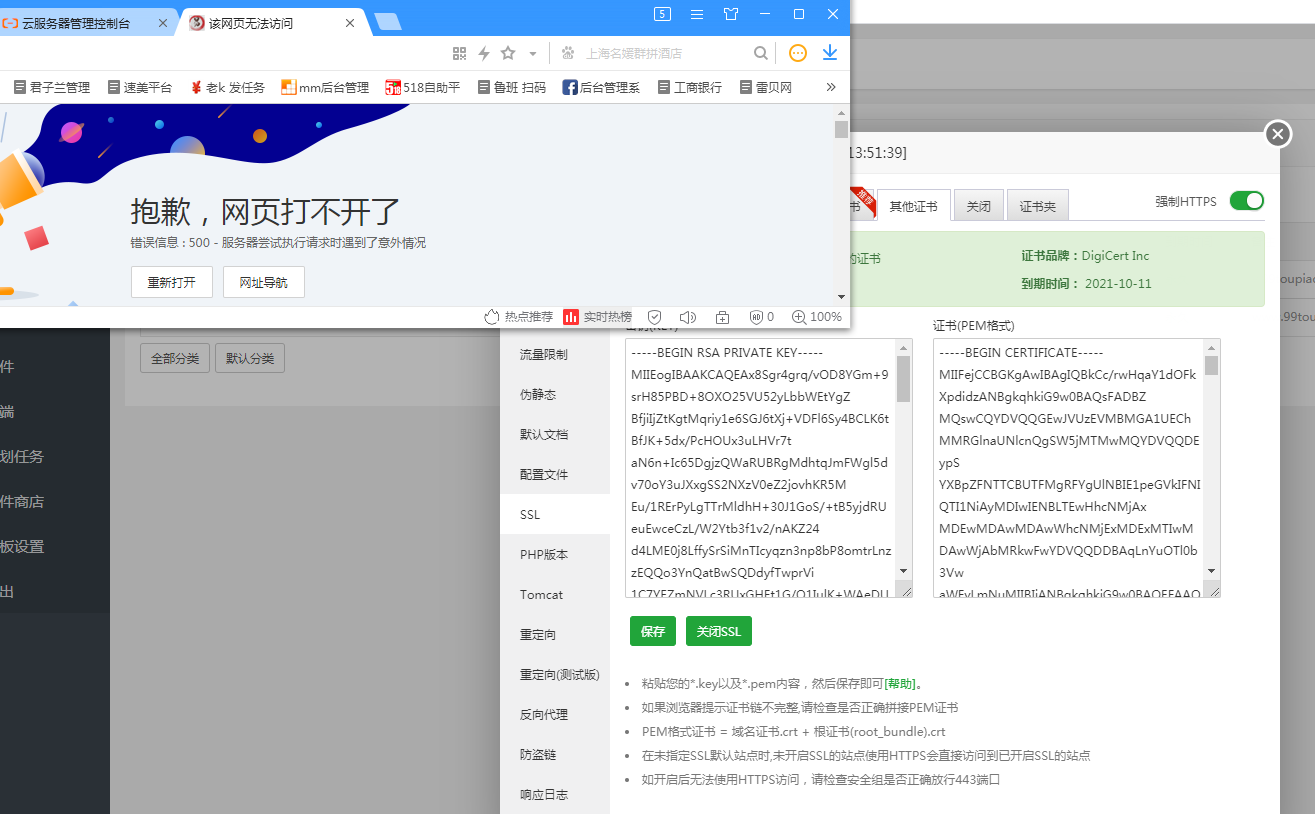Mute sound via status bar speaker icon
This screenshot has height=814, width=1315.
[687, 317]
